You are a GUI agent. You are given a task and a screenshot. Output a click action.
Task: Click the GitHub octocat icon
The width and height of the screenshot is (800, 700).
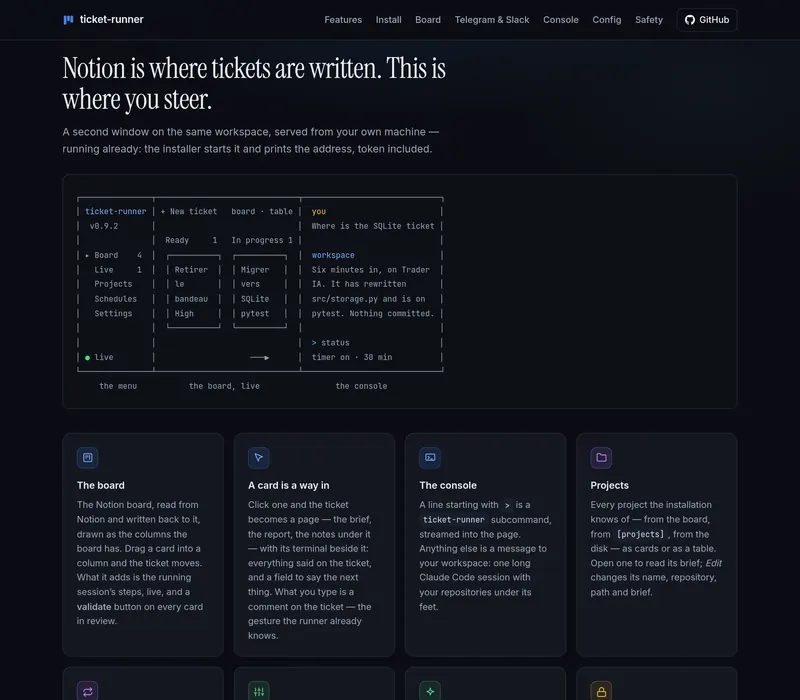(x=690, y=20)
